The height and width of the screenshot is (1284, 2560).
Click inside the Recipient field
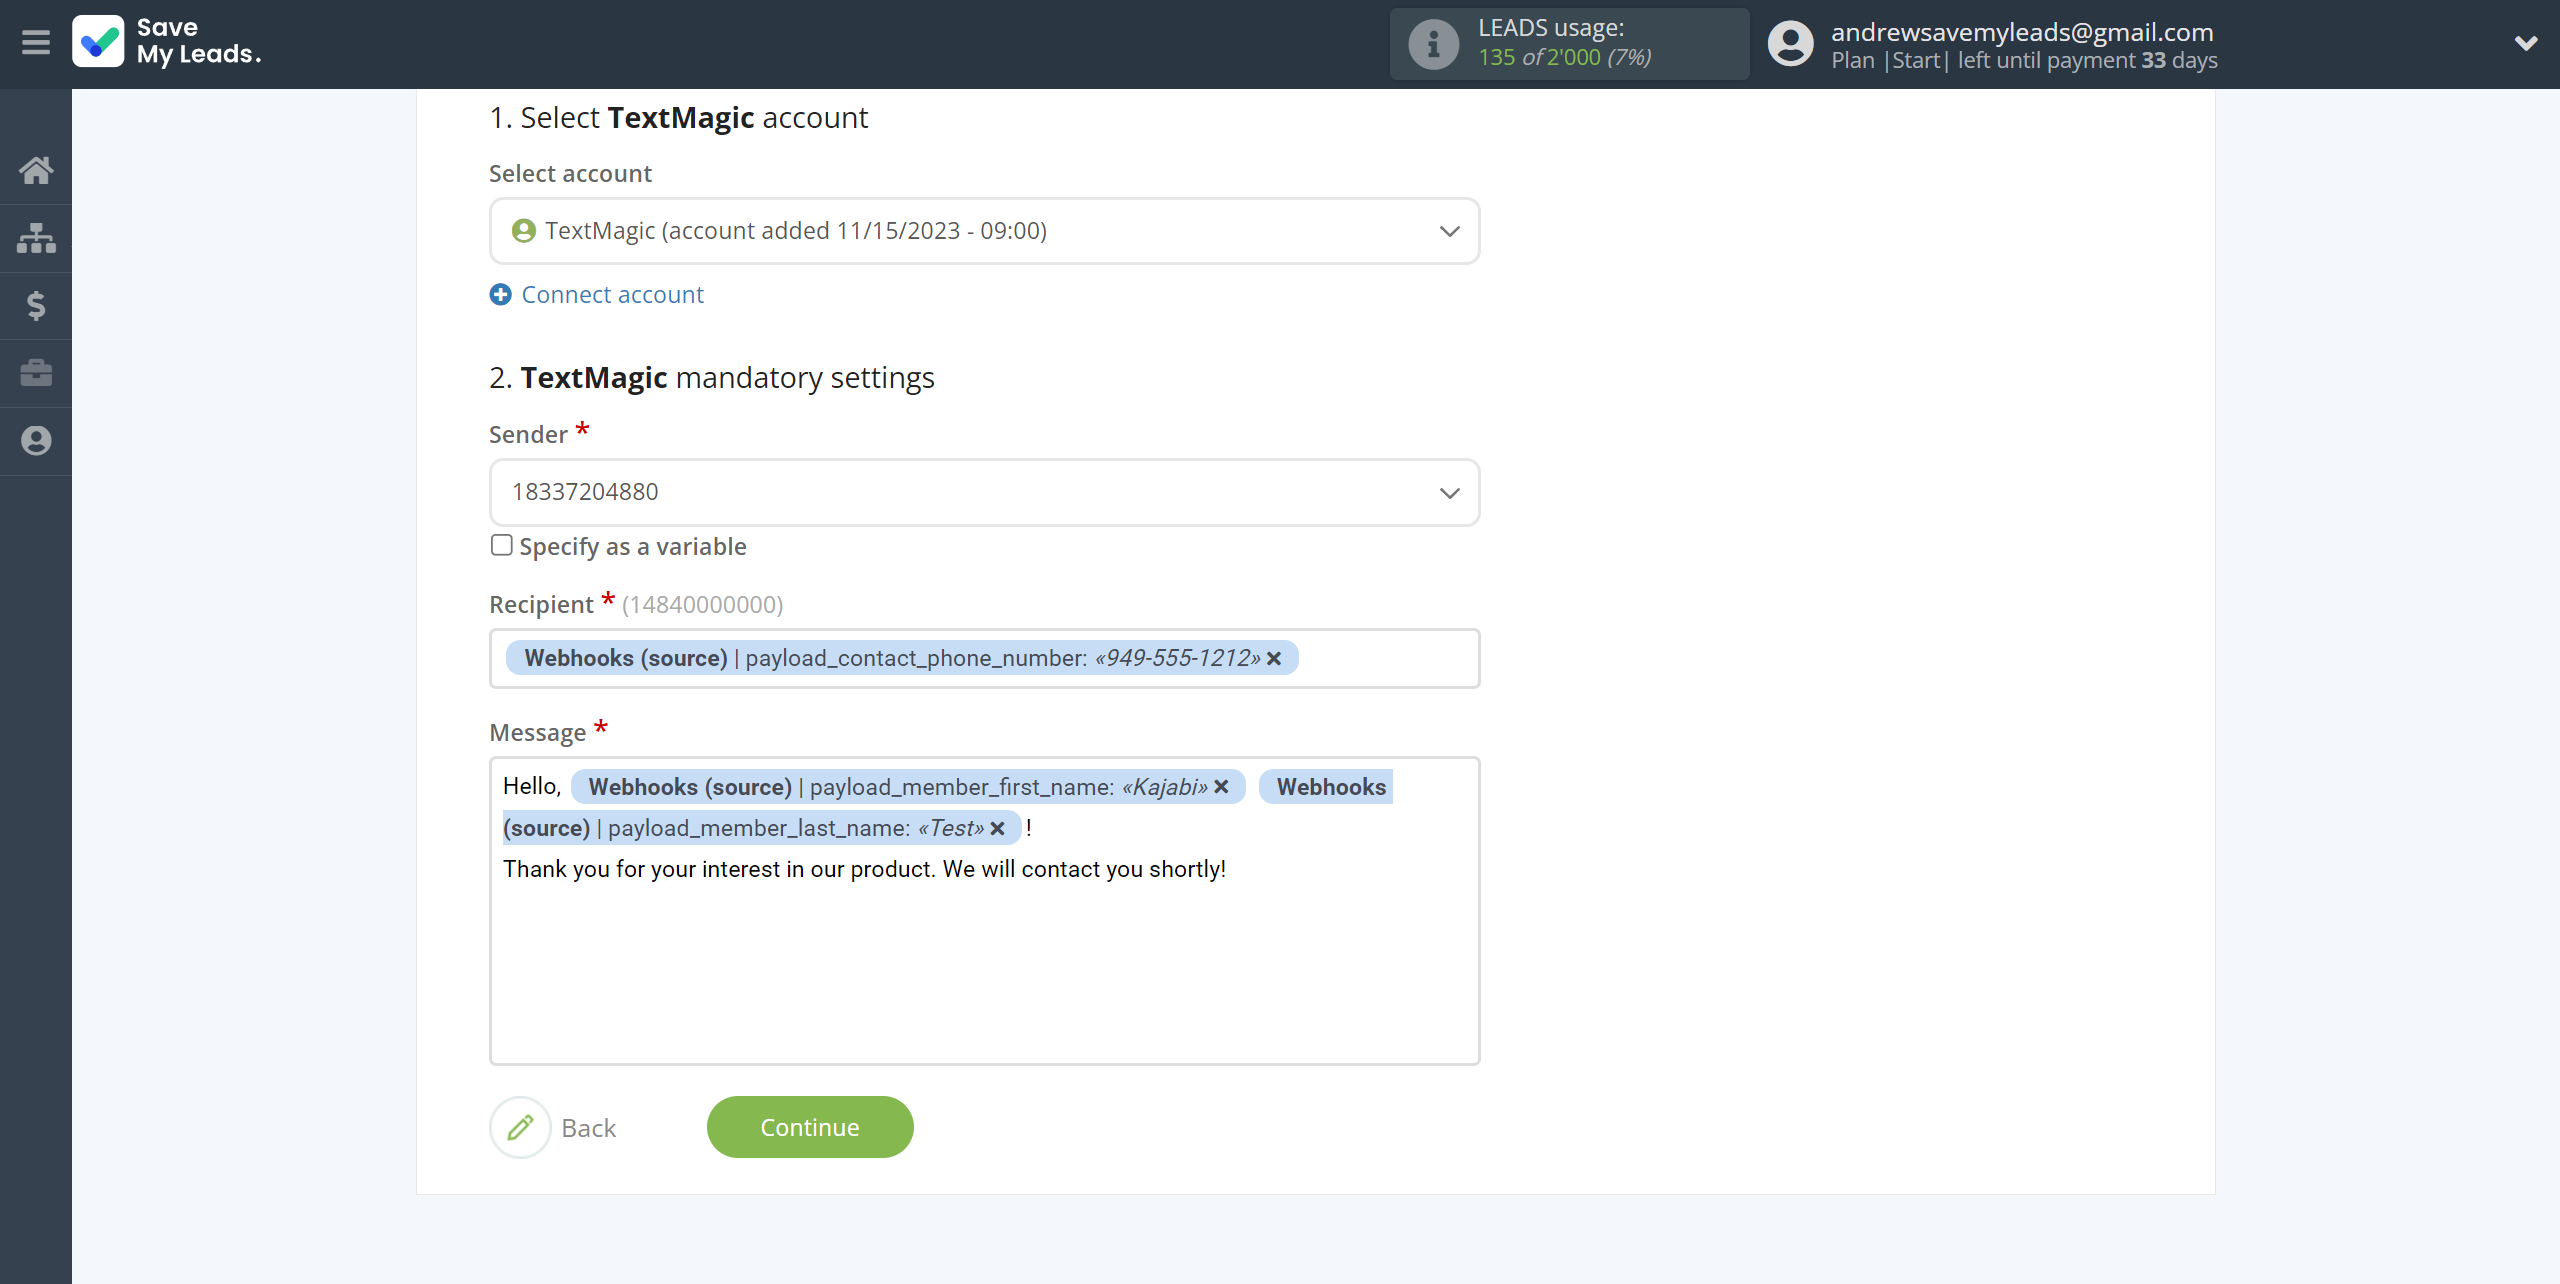(x=984, y=658)
